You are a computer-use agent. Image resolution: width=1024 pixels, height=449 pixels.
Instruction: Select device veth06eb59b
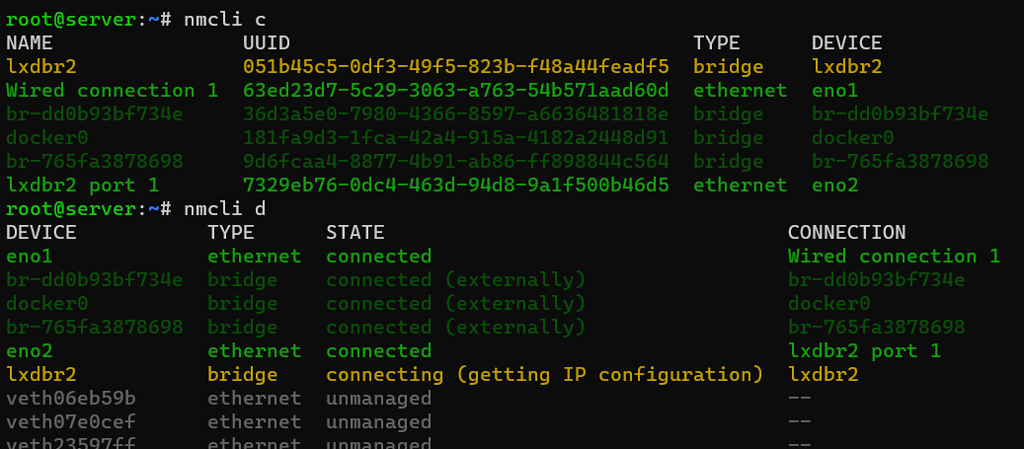pyautogui.click(x=71, y=398)
